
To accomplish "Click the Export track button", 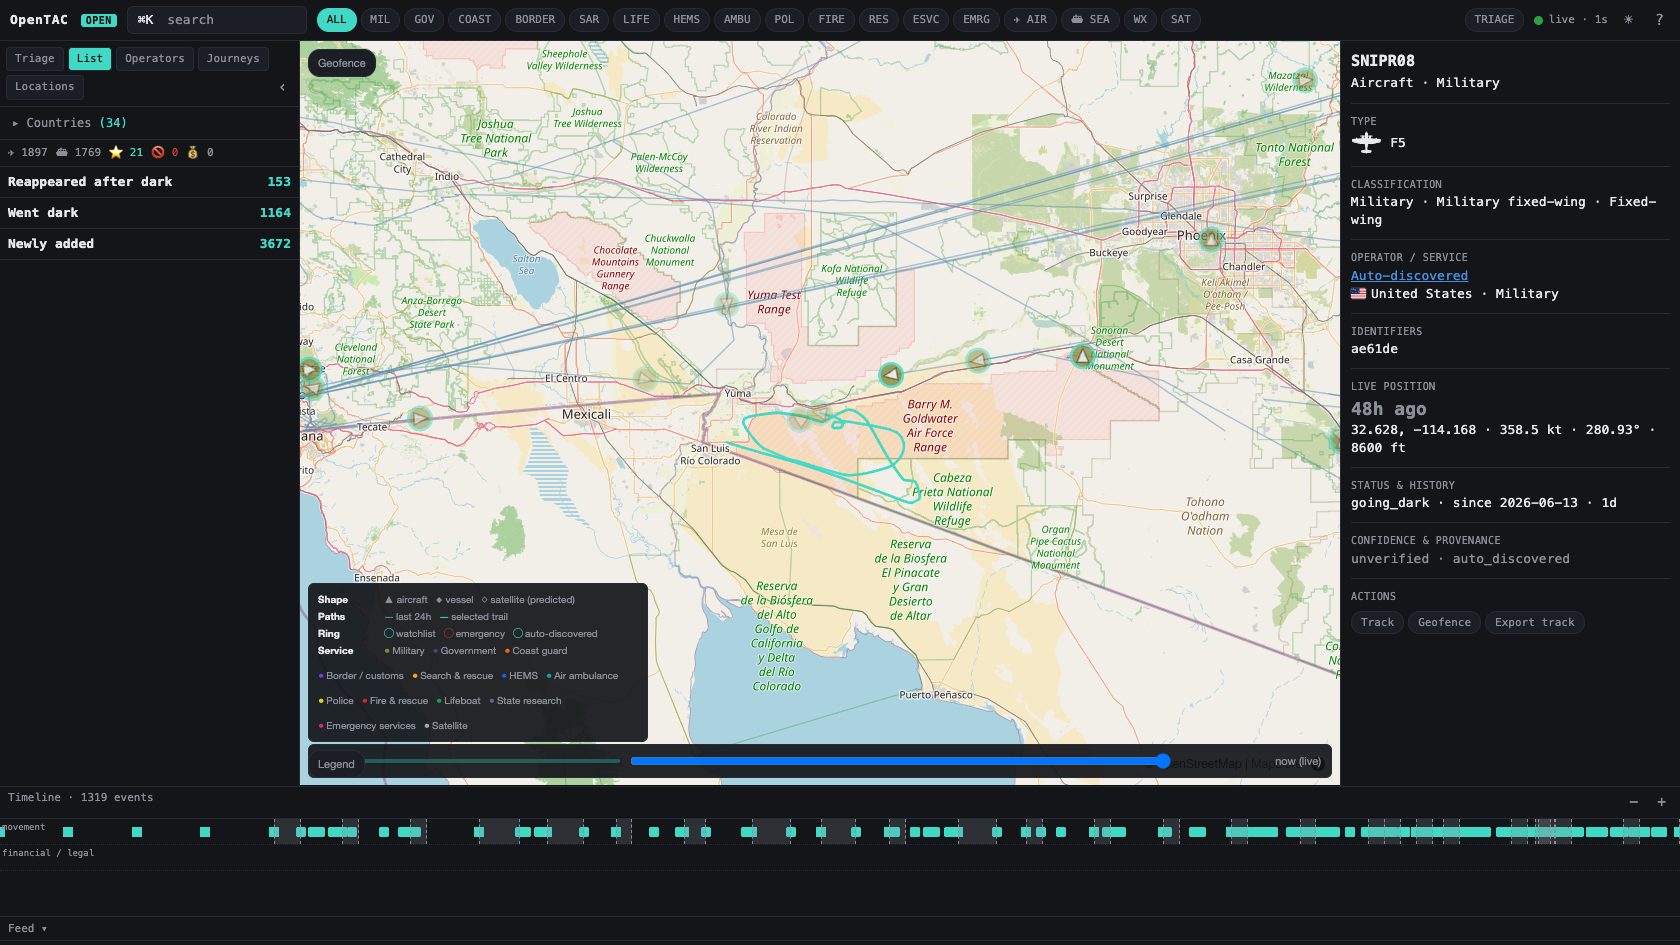I will point(1534,622).
